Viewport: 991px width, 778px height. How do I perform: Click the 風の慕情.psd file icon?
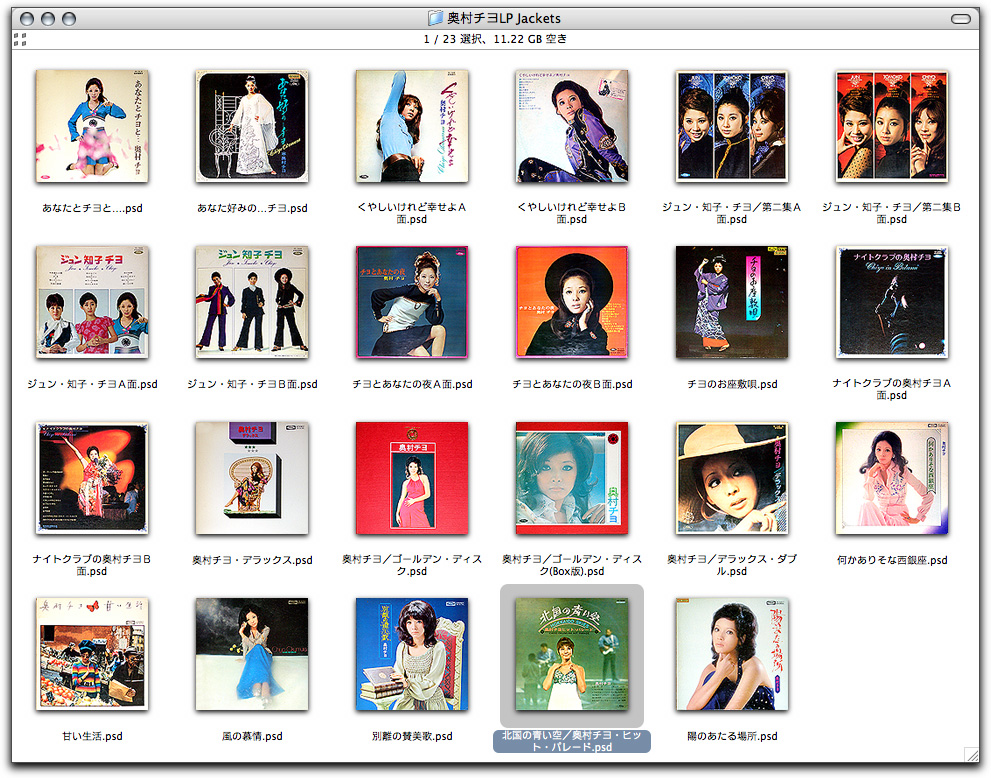click(x=252, y=654)
